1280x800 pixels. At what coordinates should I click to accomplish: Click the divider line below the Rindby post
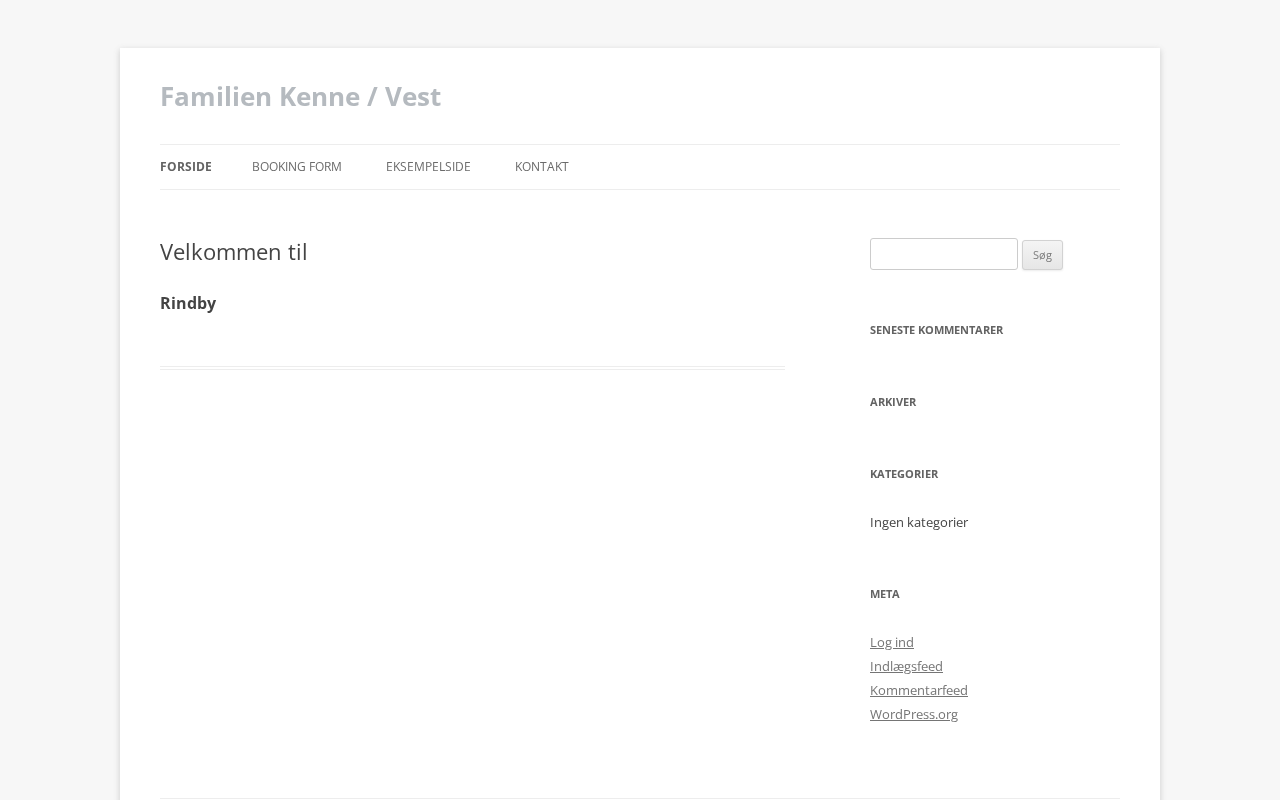click(472, 368)
